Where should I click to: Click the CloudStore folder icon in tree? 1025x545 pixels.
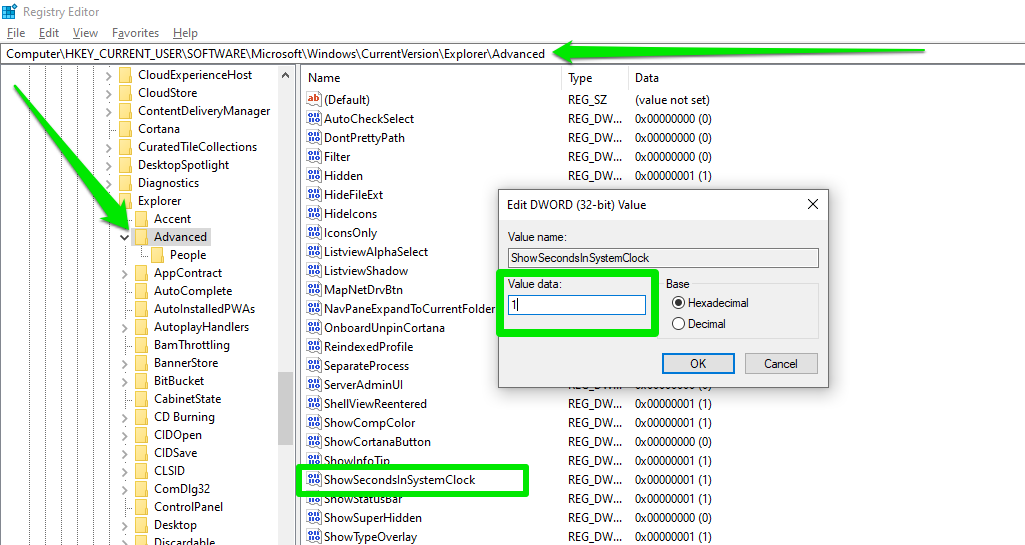[x=126, y=93]
